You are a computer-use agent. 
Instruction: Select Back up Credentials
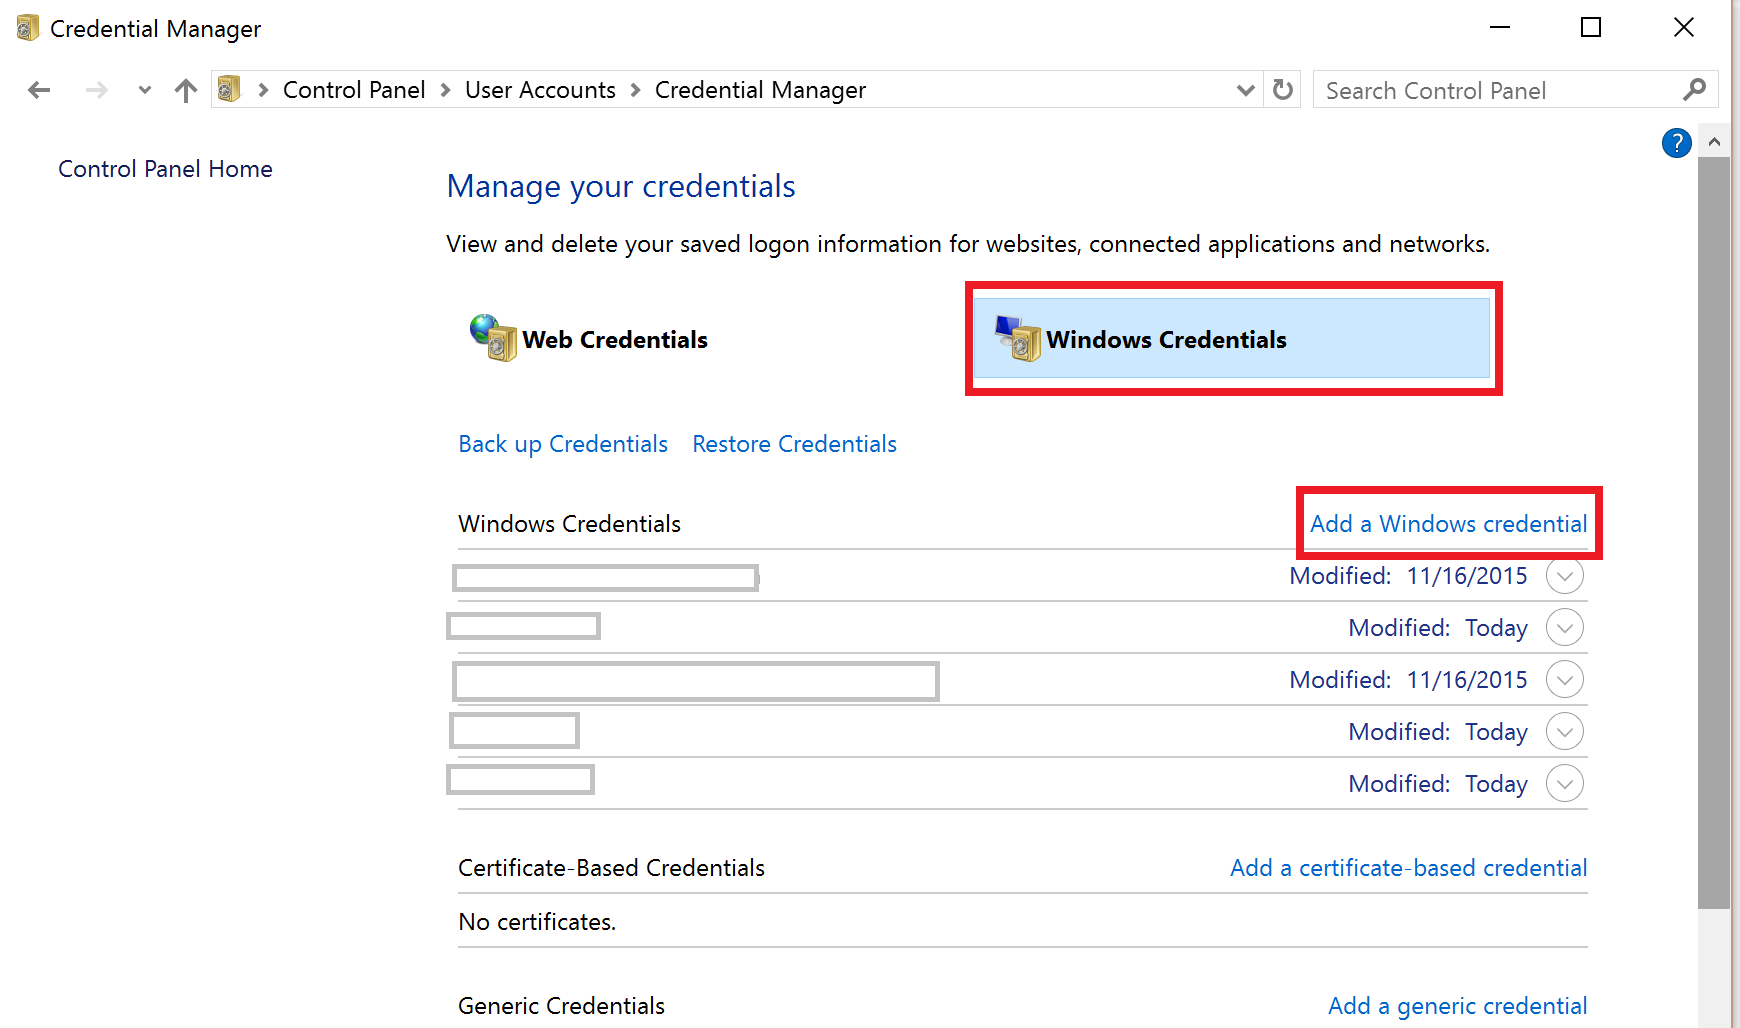(x=562, y=443)
